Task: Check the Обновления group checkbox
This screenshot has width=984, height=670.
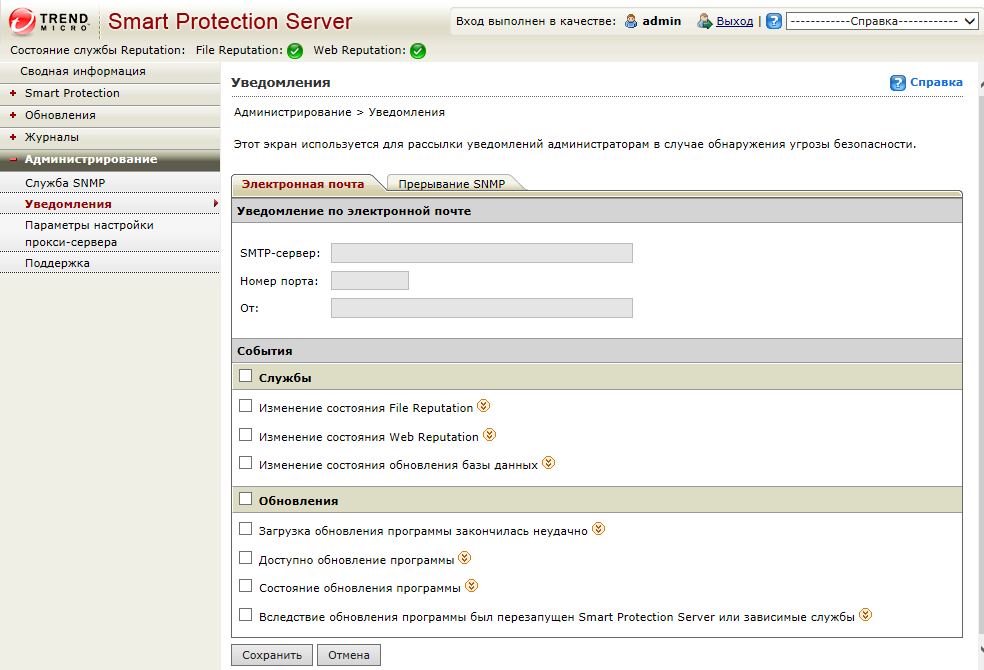Action: pos(246,499)
